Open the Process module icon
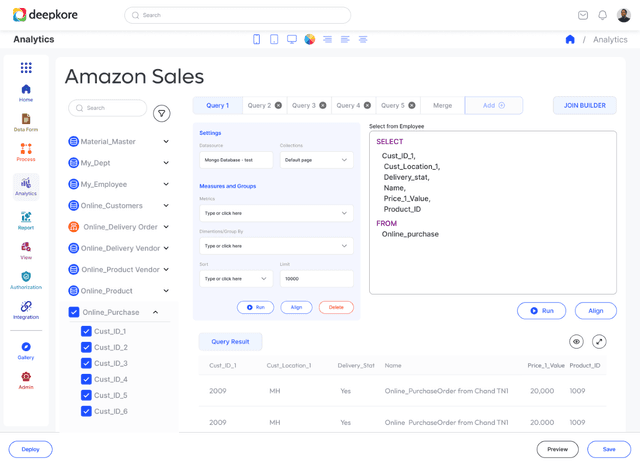640x467 pixels. pos(26,153)
